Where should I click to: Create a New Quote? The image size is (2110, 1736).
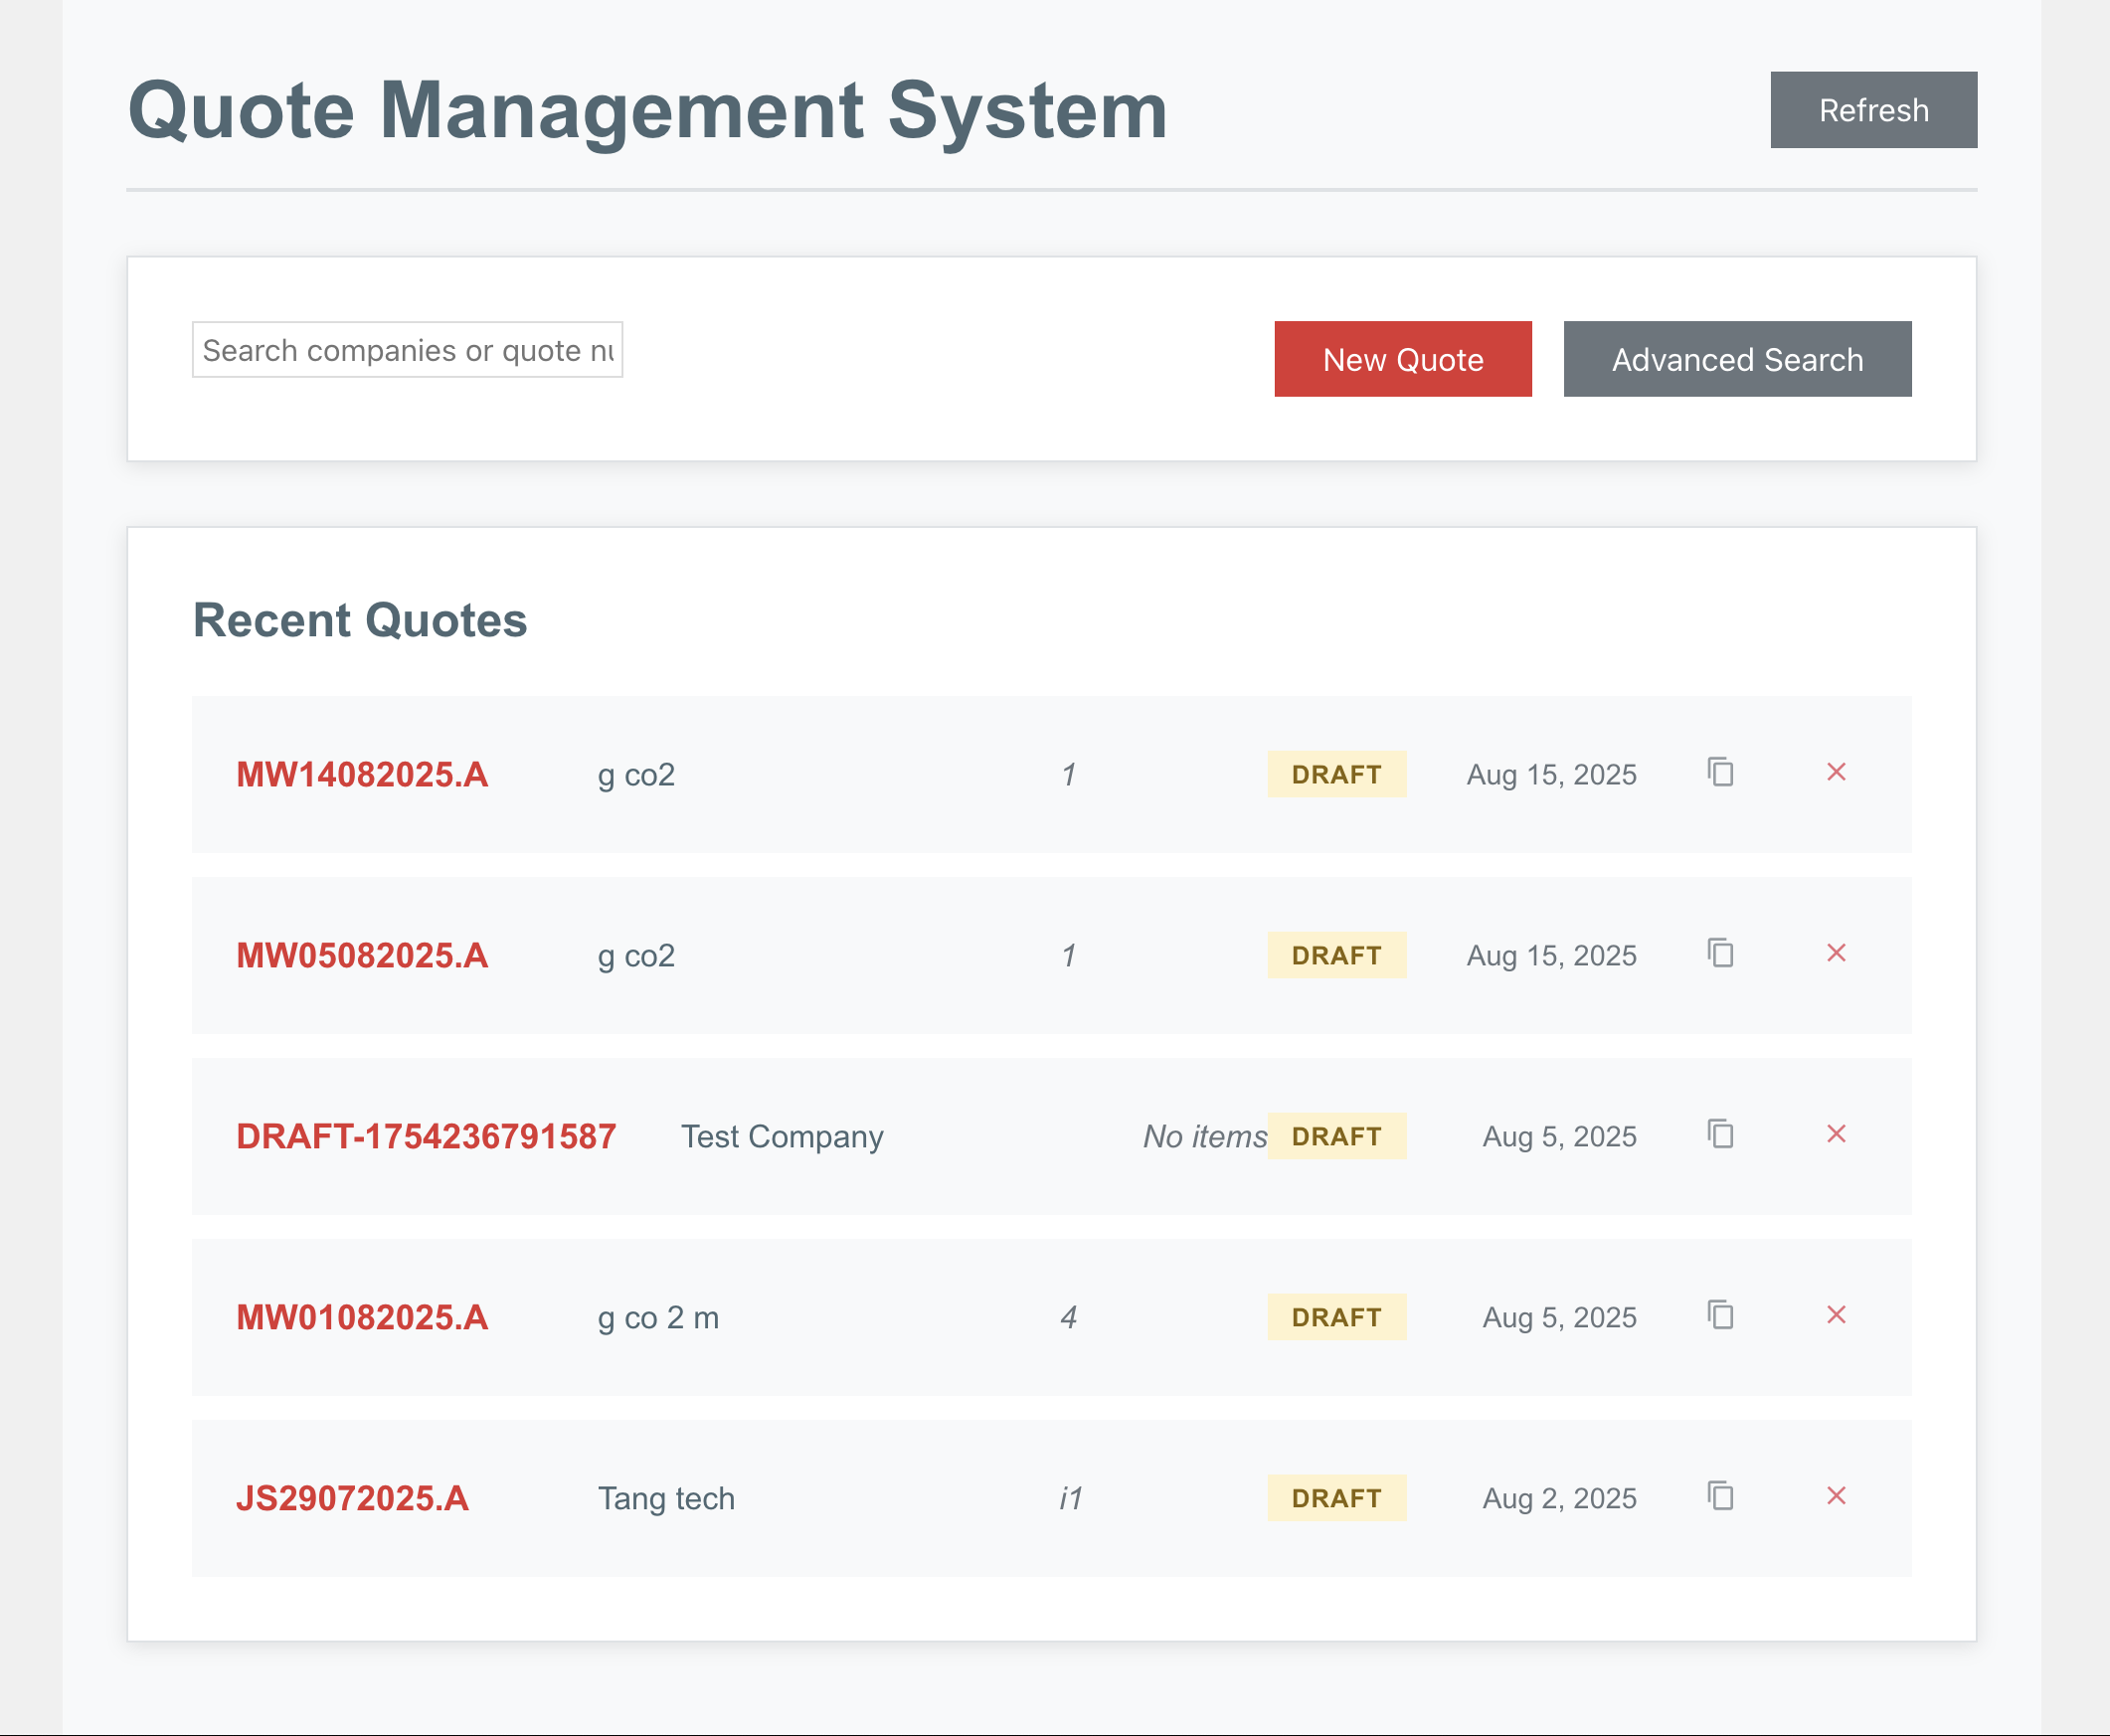(x=1402, y=359)
